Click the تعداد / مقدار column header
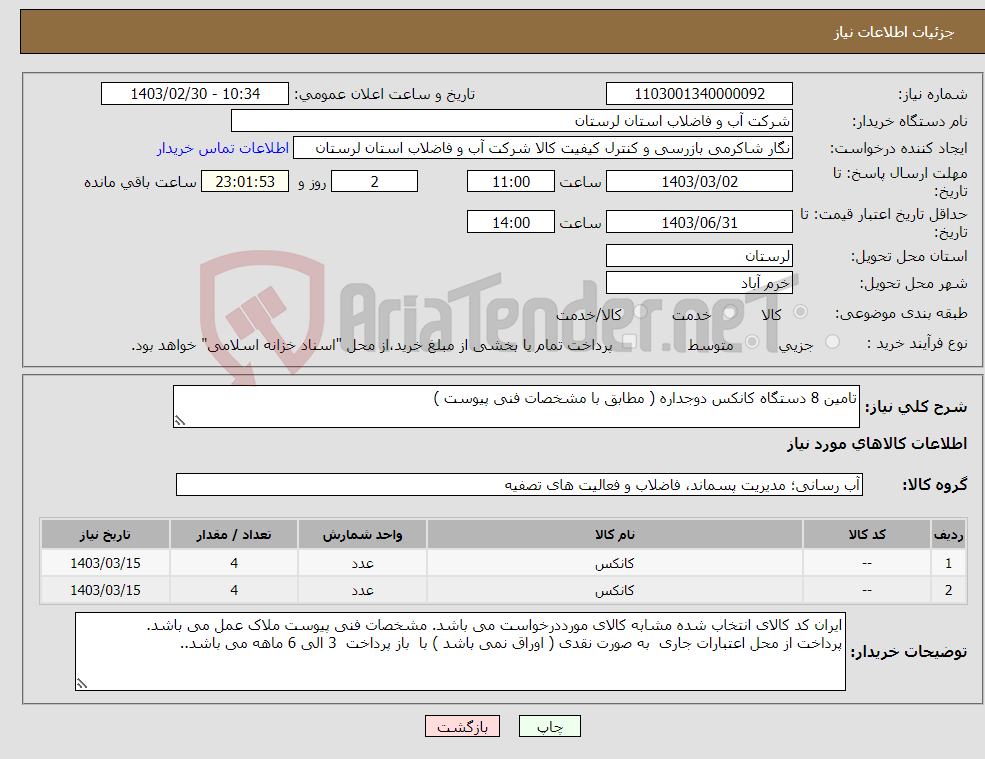 [x=234, y=535]
